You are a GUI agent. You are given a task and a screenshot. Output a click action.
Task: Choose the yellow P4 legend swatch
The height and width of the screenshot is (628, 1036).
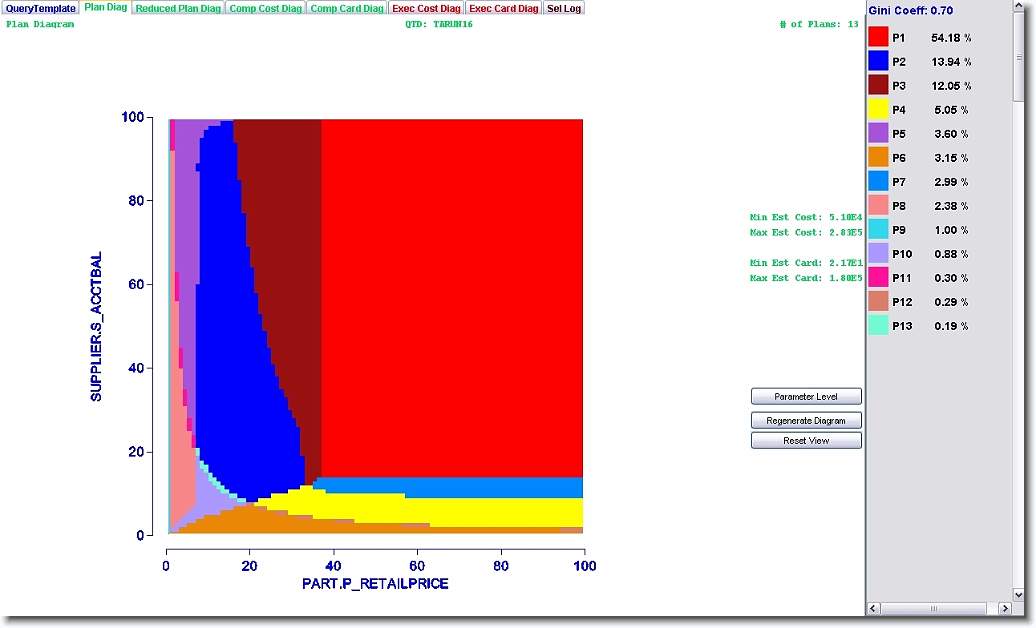click(x=878, y=109)
